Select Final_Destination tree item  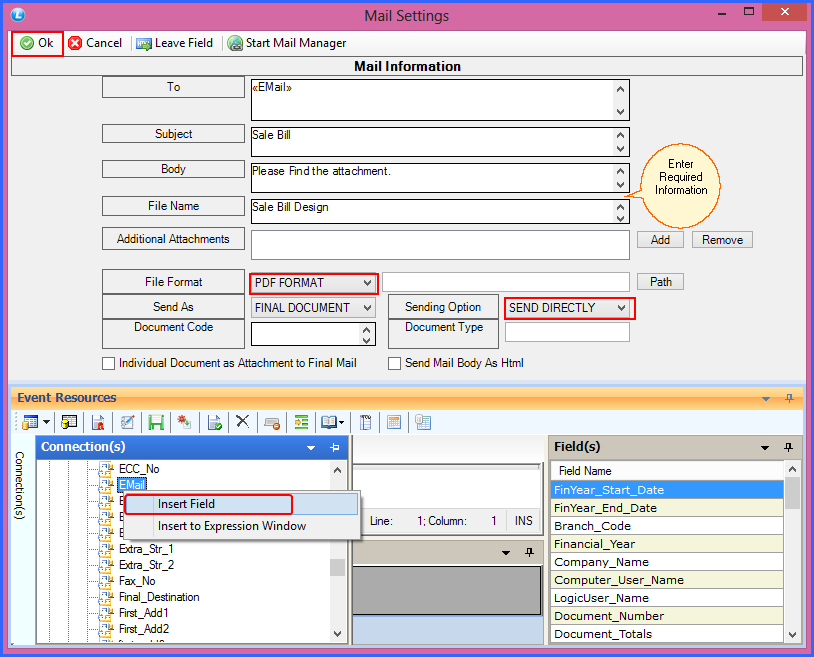click(x=159, y=597)
